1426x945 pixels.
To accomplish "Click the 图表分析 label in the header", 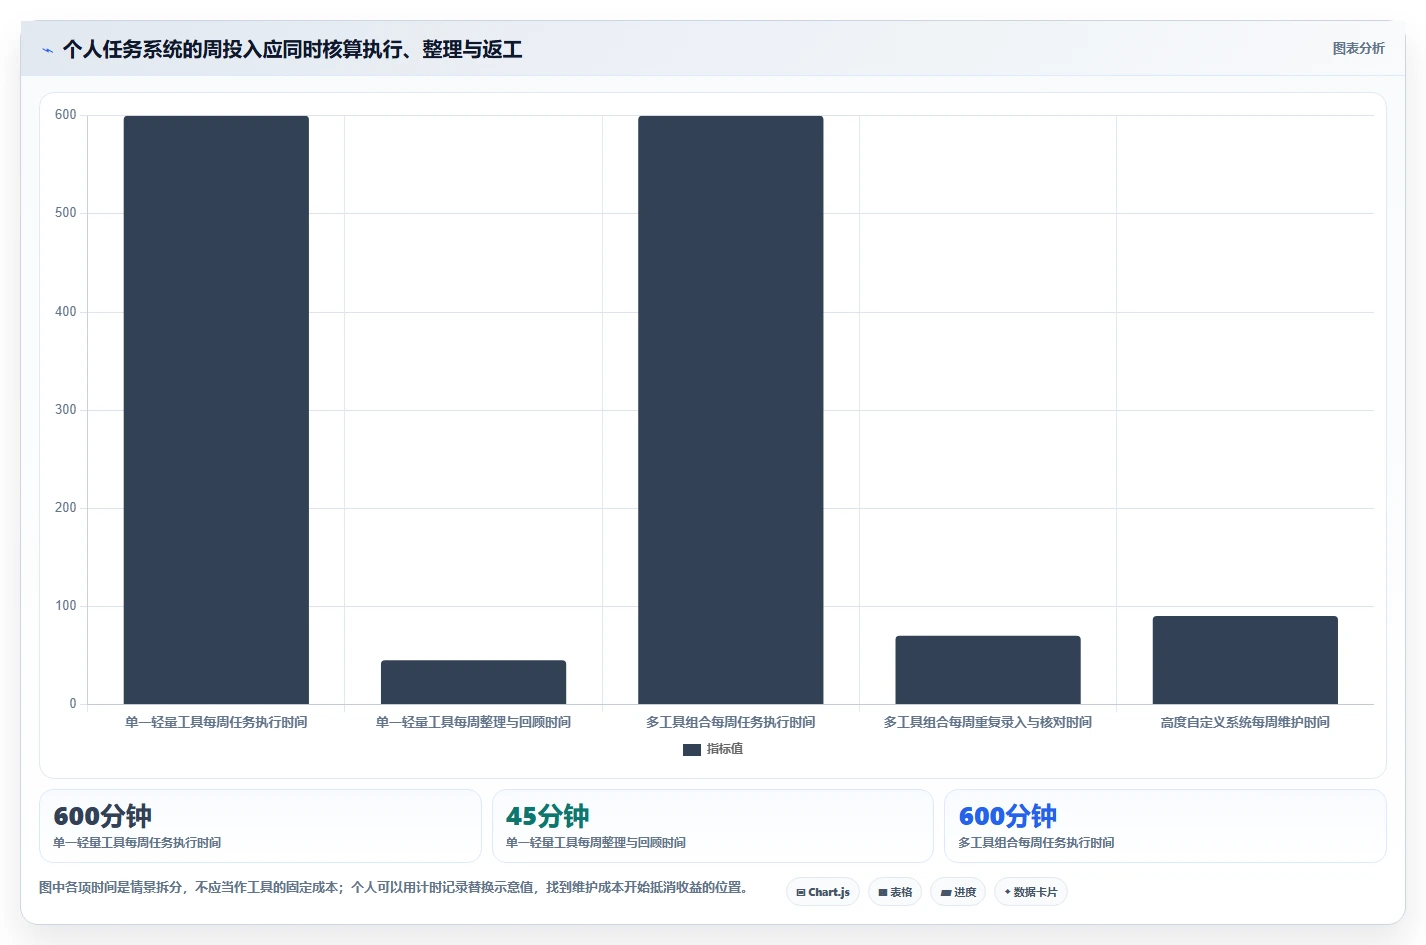I will [x=1358, y=48].
